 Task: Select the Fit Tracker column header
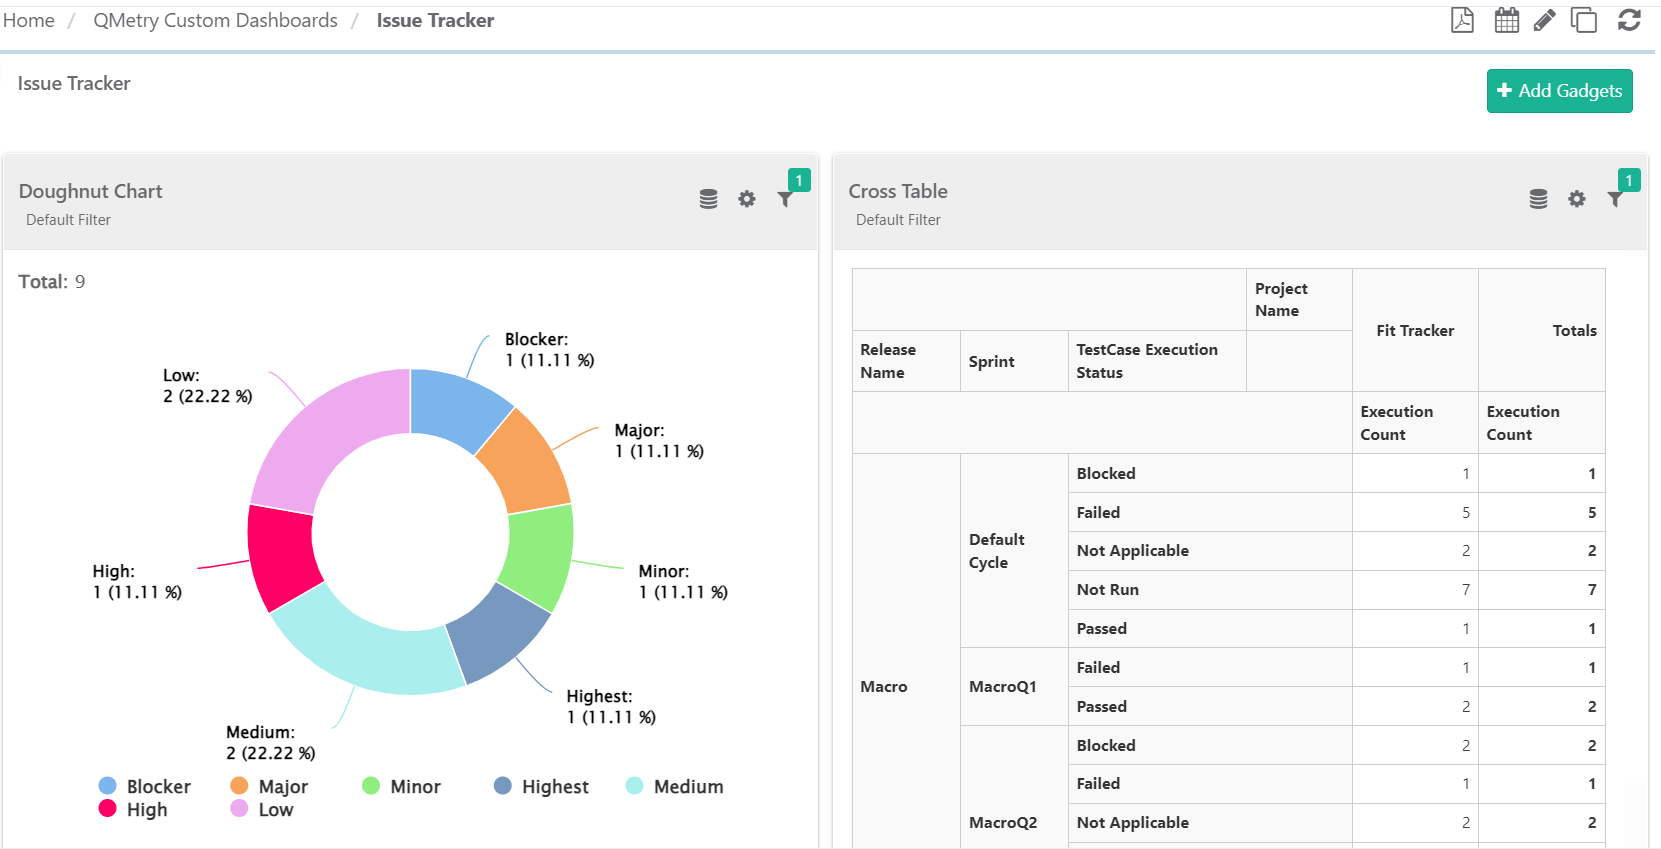(x=1414, y=331)
